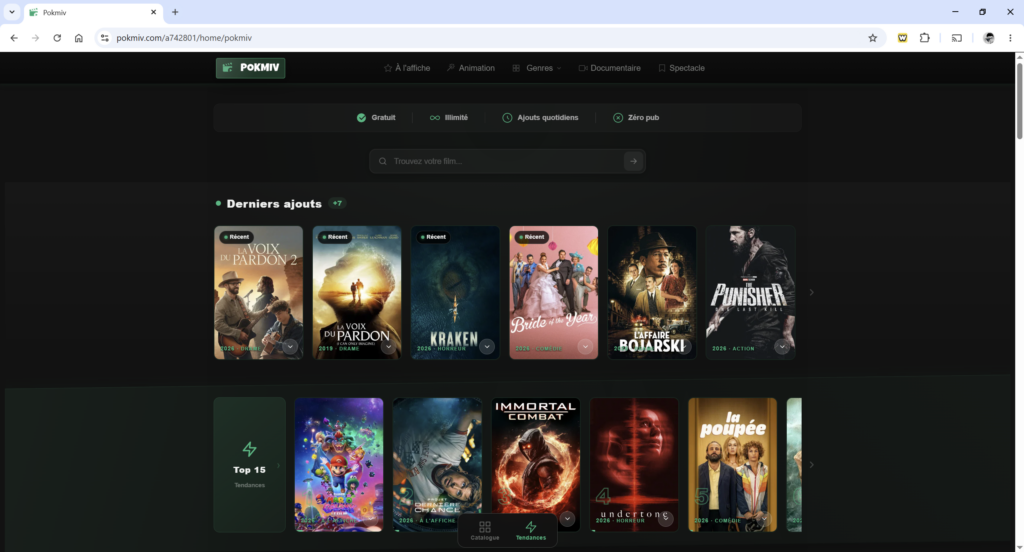Open the Super Mario Galaxy poster
This screenshot has width=1024, height=552.
(x=339, y=464)
